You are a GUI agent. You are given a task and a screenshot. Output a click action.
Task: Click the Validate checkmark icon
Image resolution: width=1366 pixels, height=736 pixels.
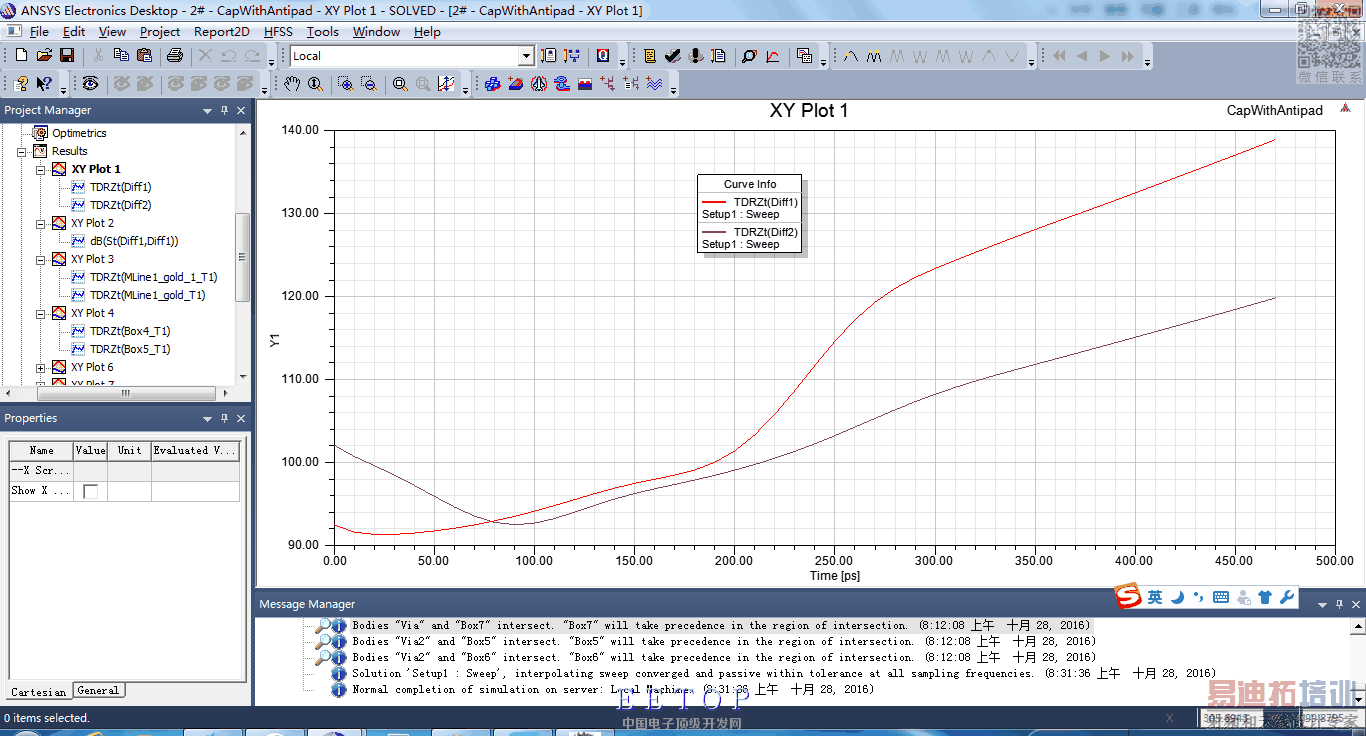click(x=673, y=56)
